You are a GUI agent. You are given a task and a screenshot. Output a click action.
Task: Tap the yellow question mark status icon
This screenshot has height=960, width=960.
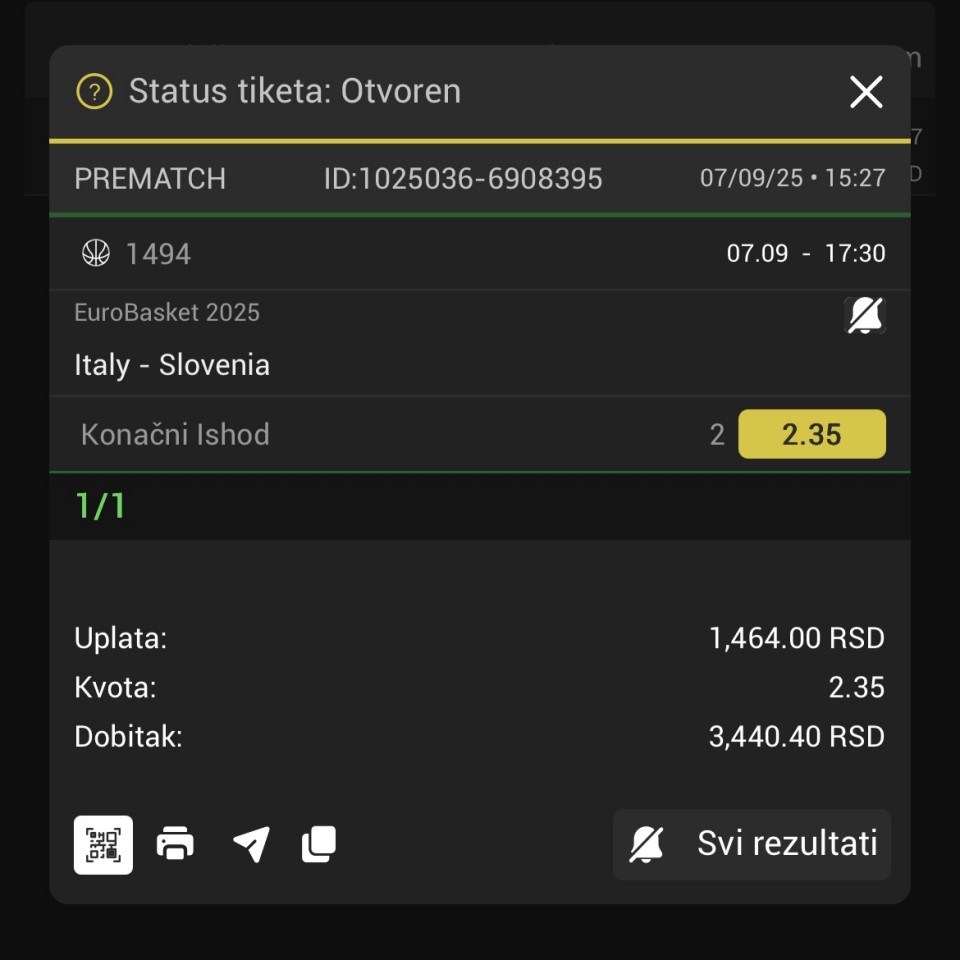94,92
